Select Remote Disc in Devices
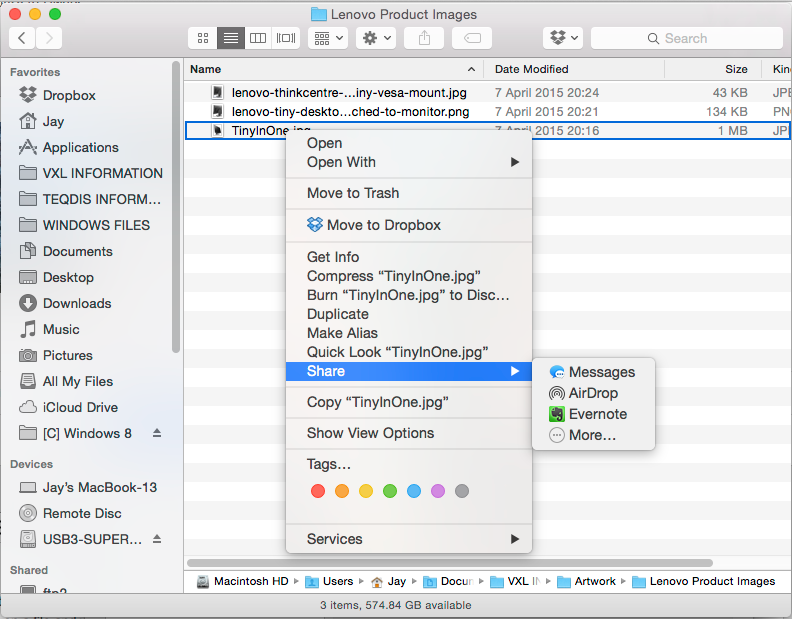This screenshot has height=619, width=792. click(x=82, y=513)
